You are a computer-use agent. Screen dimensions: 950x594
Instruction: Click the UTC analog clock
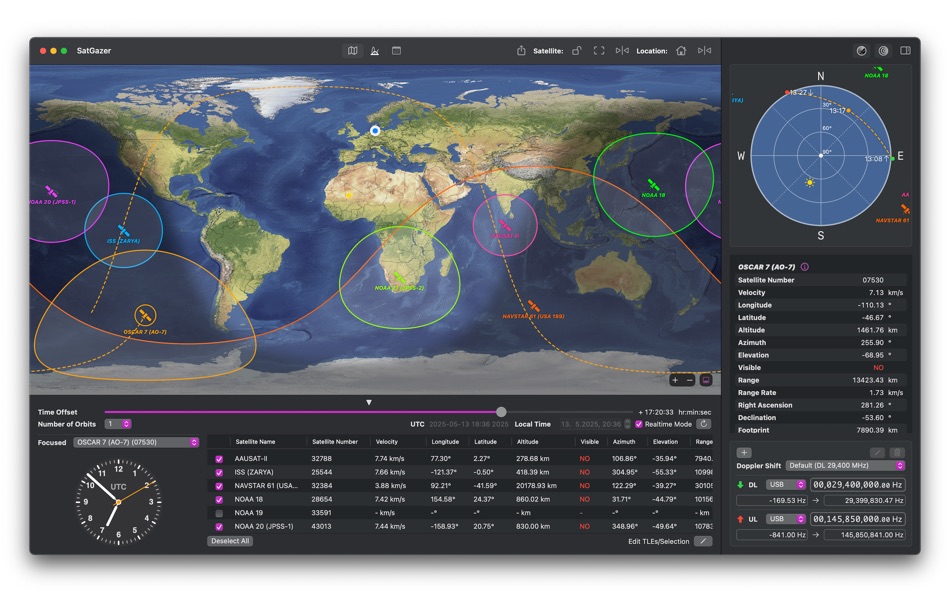point(118,502)
